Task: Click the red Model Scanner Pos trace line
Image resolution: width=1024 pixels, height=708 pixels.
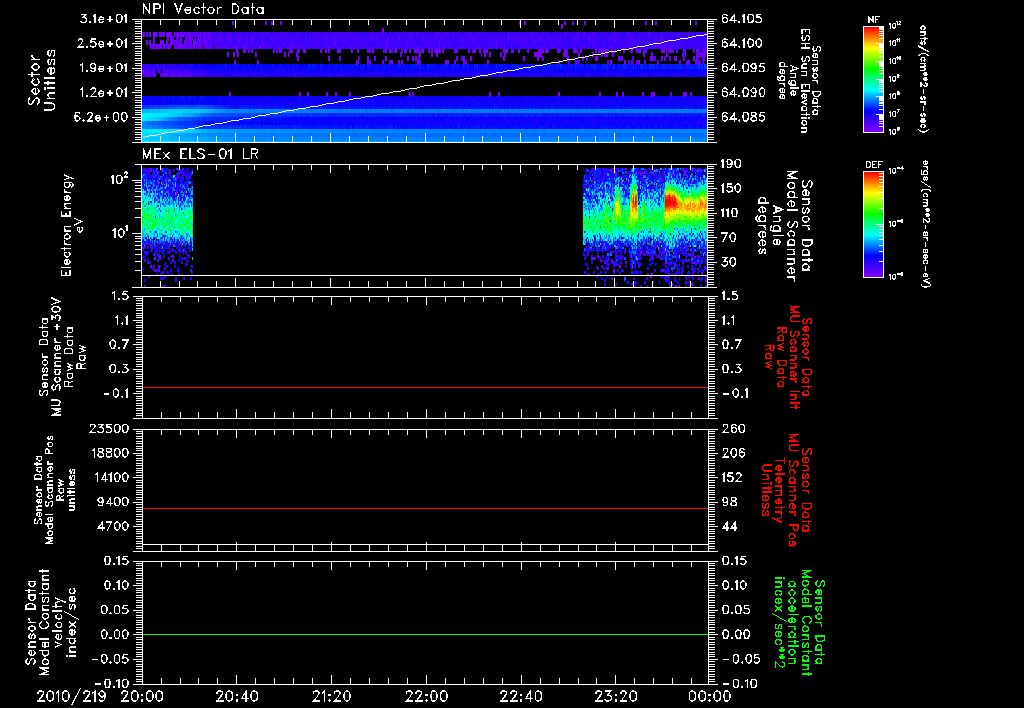Action: click(424, 508)
